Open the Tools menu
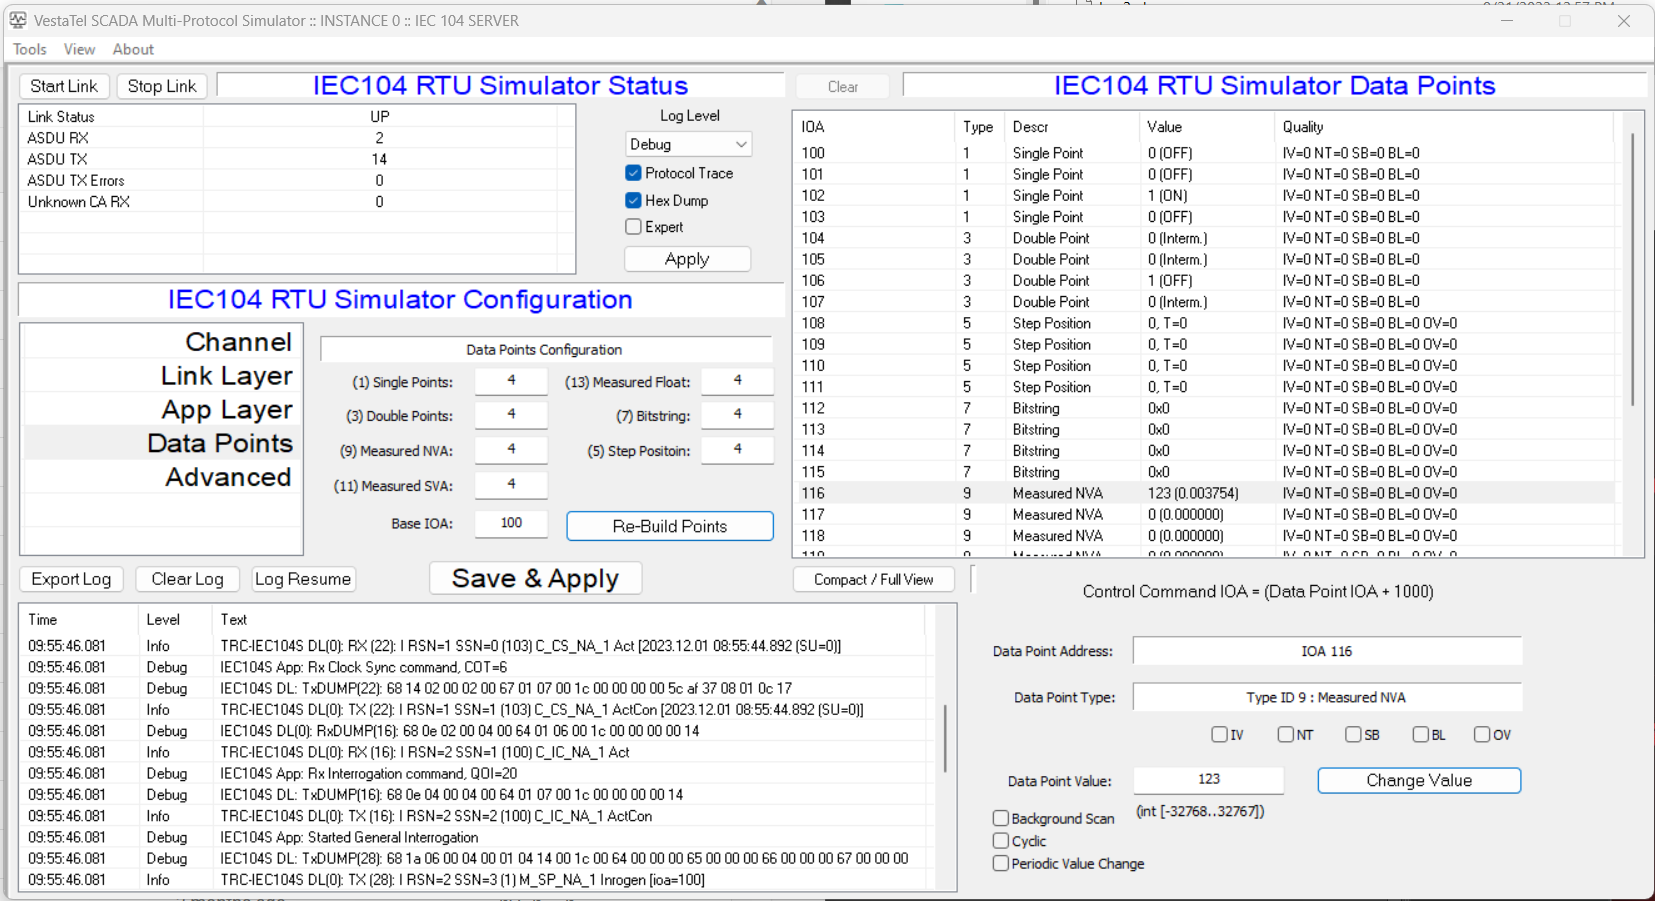1655x901 pixels. (30, 49)
